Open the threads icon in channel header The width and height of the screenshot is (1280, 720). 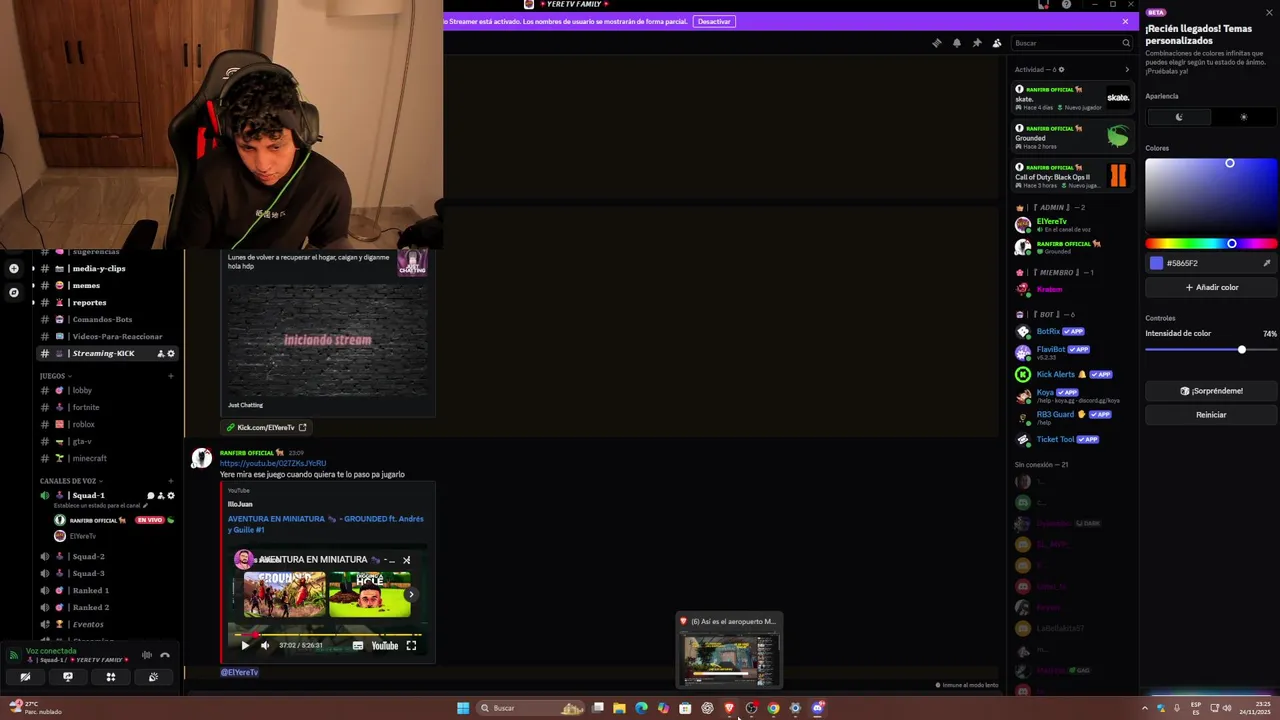pos(936,43)
